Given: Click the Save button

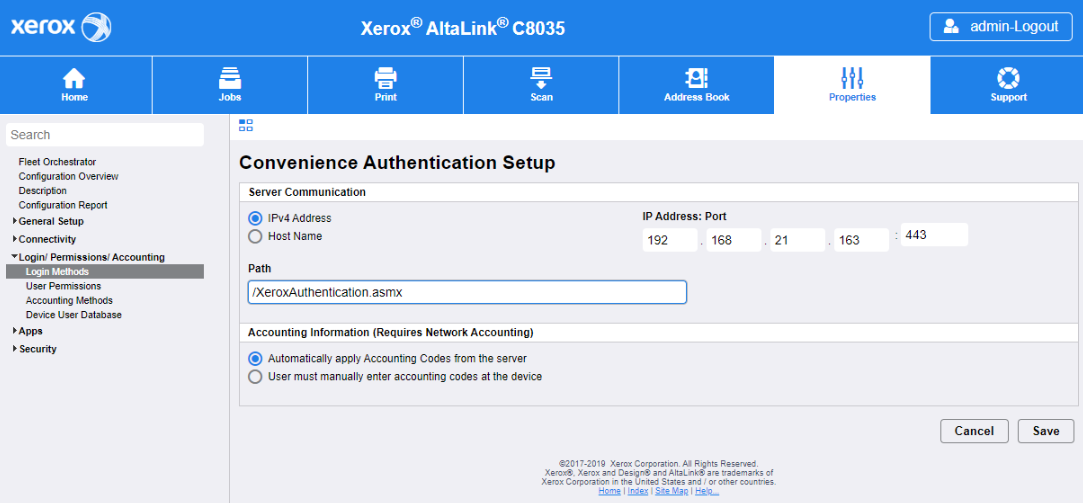Looking at the screenshot, I should tap(1045, 431).
